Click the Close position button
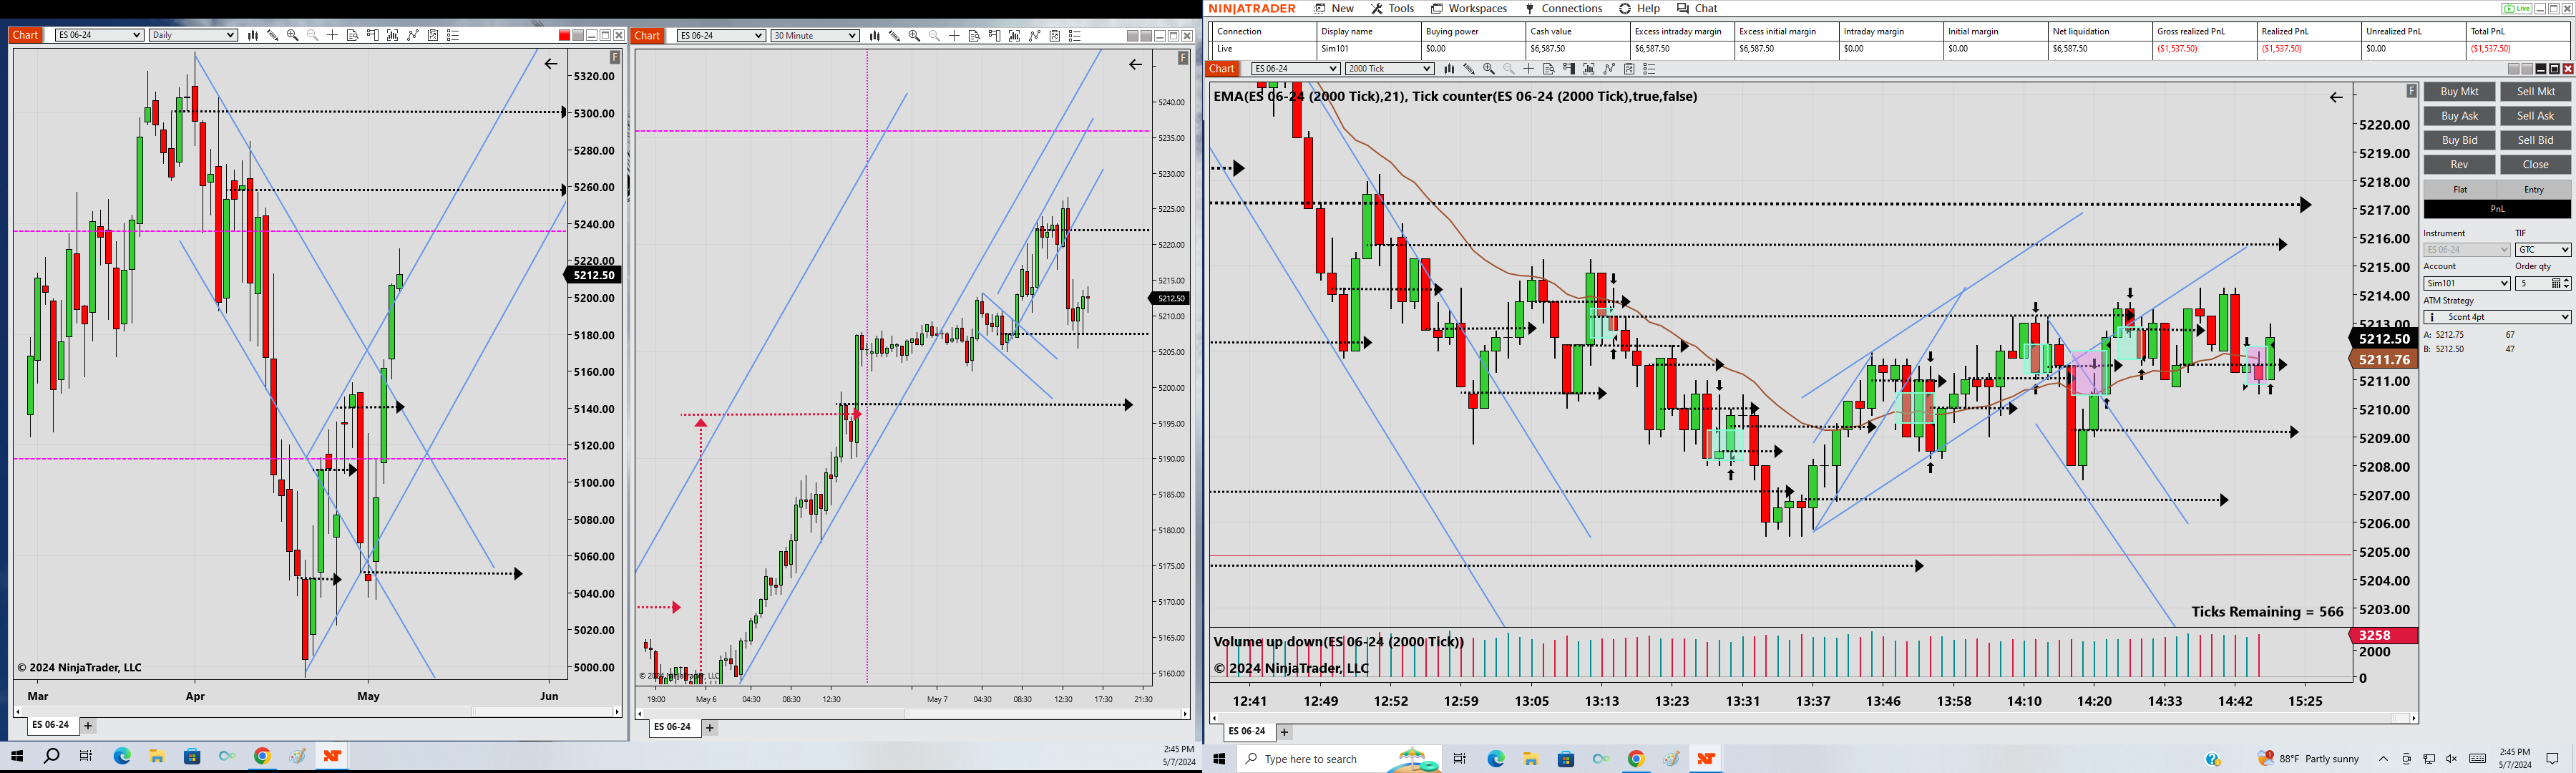This screenshot has width=2576, height=773. click(x=2536, y=165)
